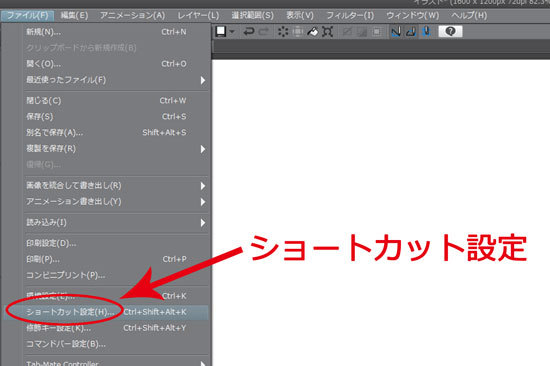Toggle the Snap to Special Ruler icon
This screenshot has width=550, height=366.
(x=411, y=32)
